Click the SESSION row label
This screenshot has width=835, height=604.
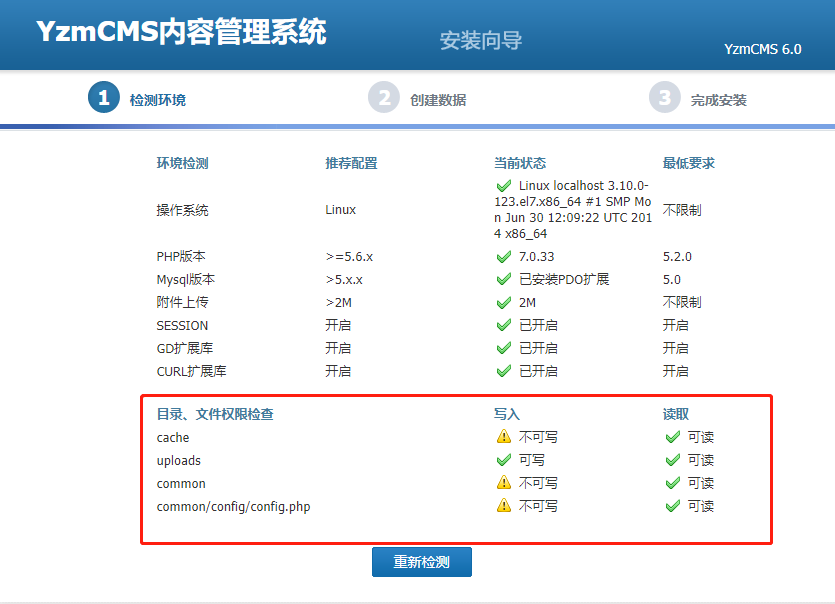tap(182, 325)
